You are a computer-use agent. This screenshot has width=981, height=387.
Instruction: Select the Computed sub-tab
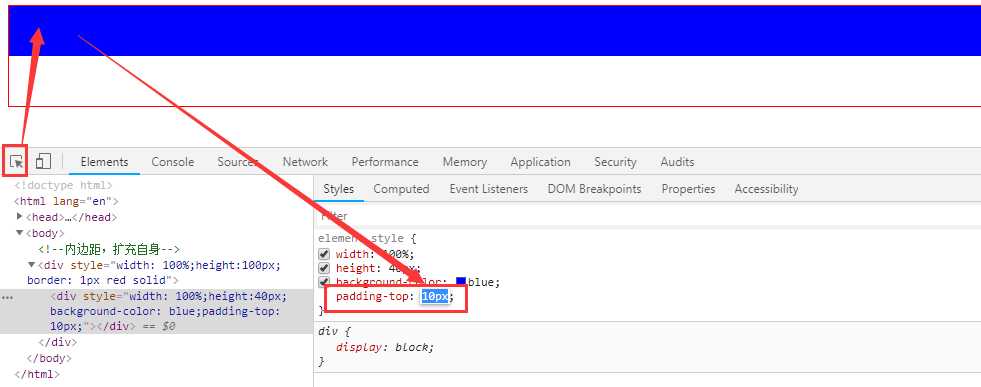[x=401, y=189]
